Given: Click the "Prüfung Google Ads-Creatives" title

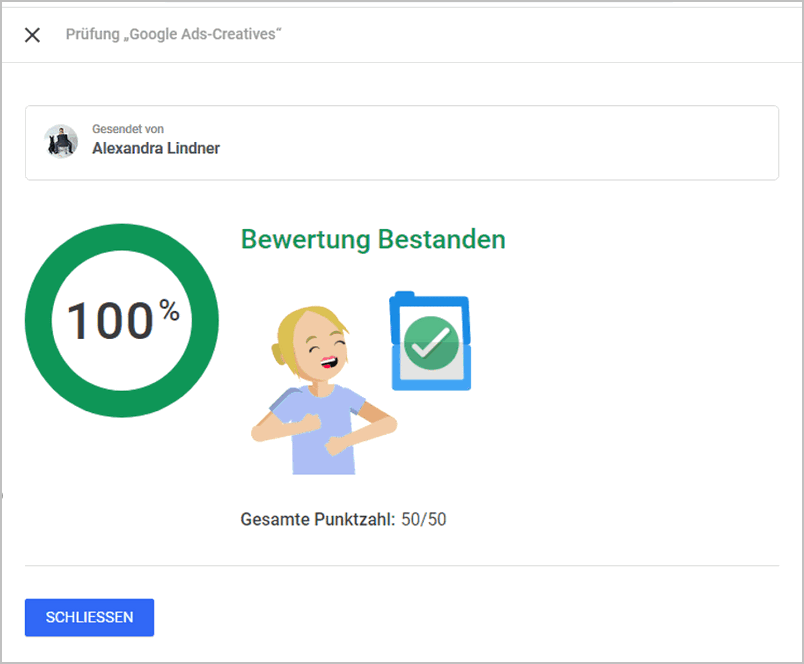Looking at the screenshot, I should coord(174,34).
